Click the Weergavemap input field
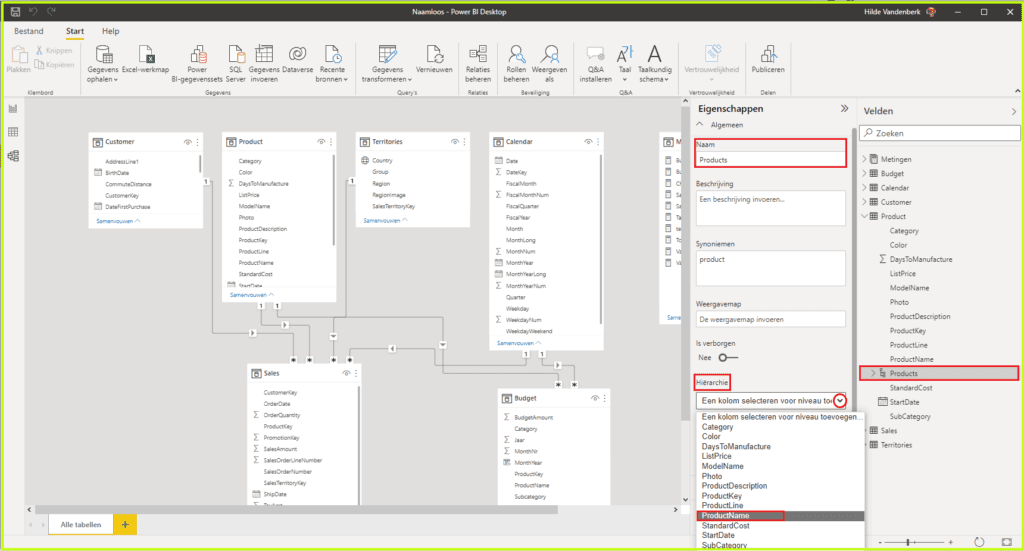Image resolution: width=1024 pixels, height=551 pixels. [771, 319]
